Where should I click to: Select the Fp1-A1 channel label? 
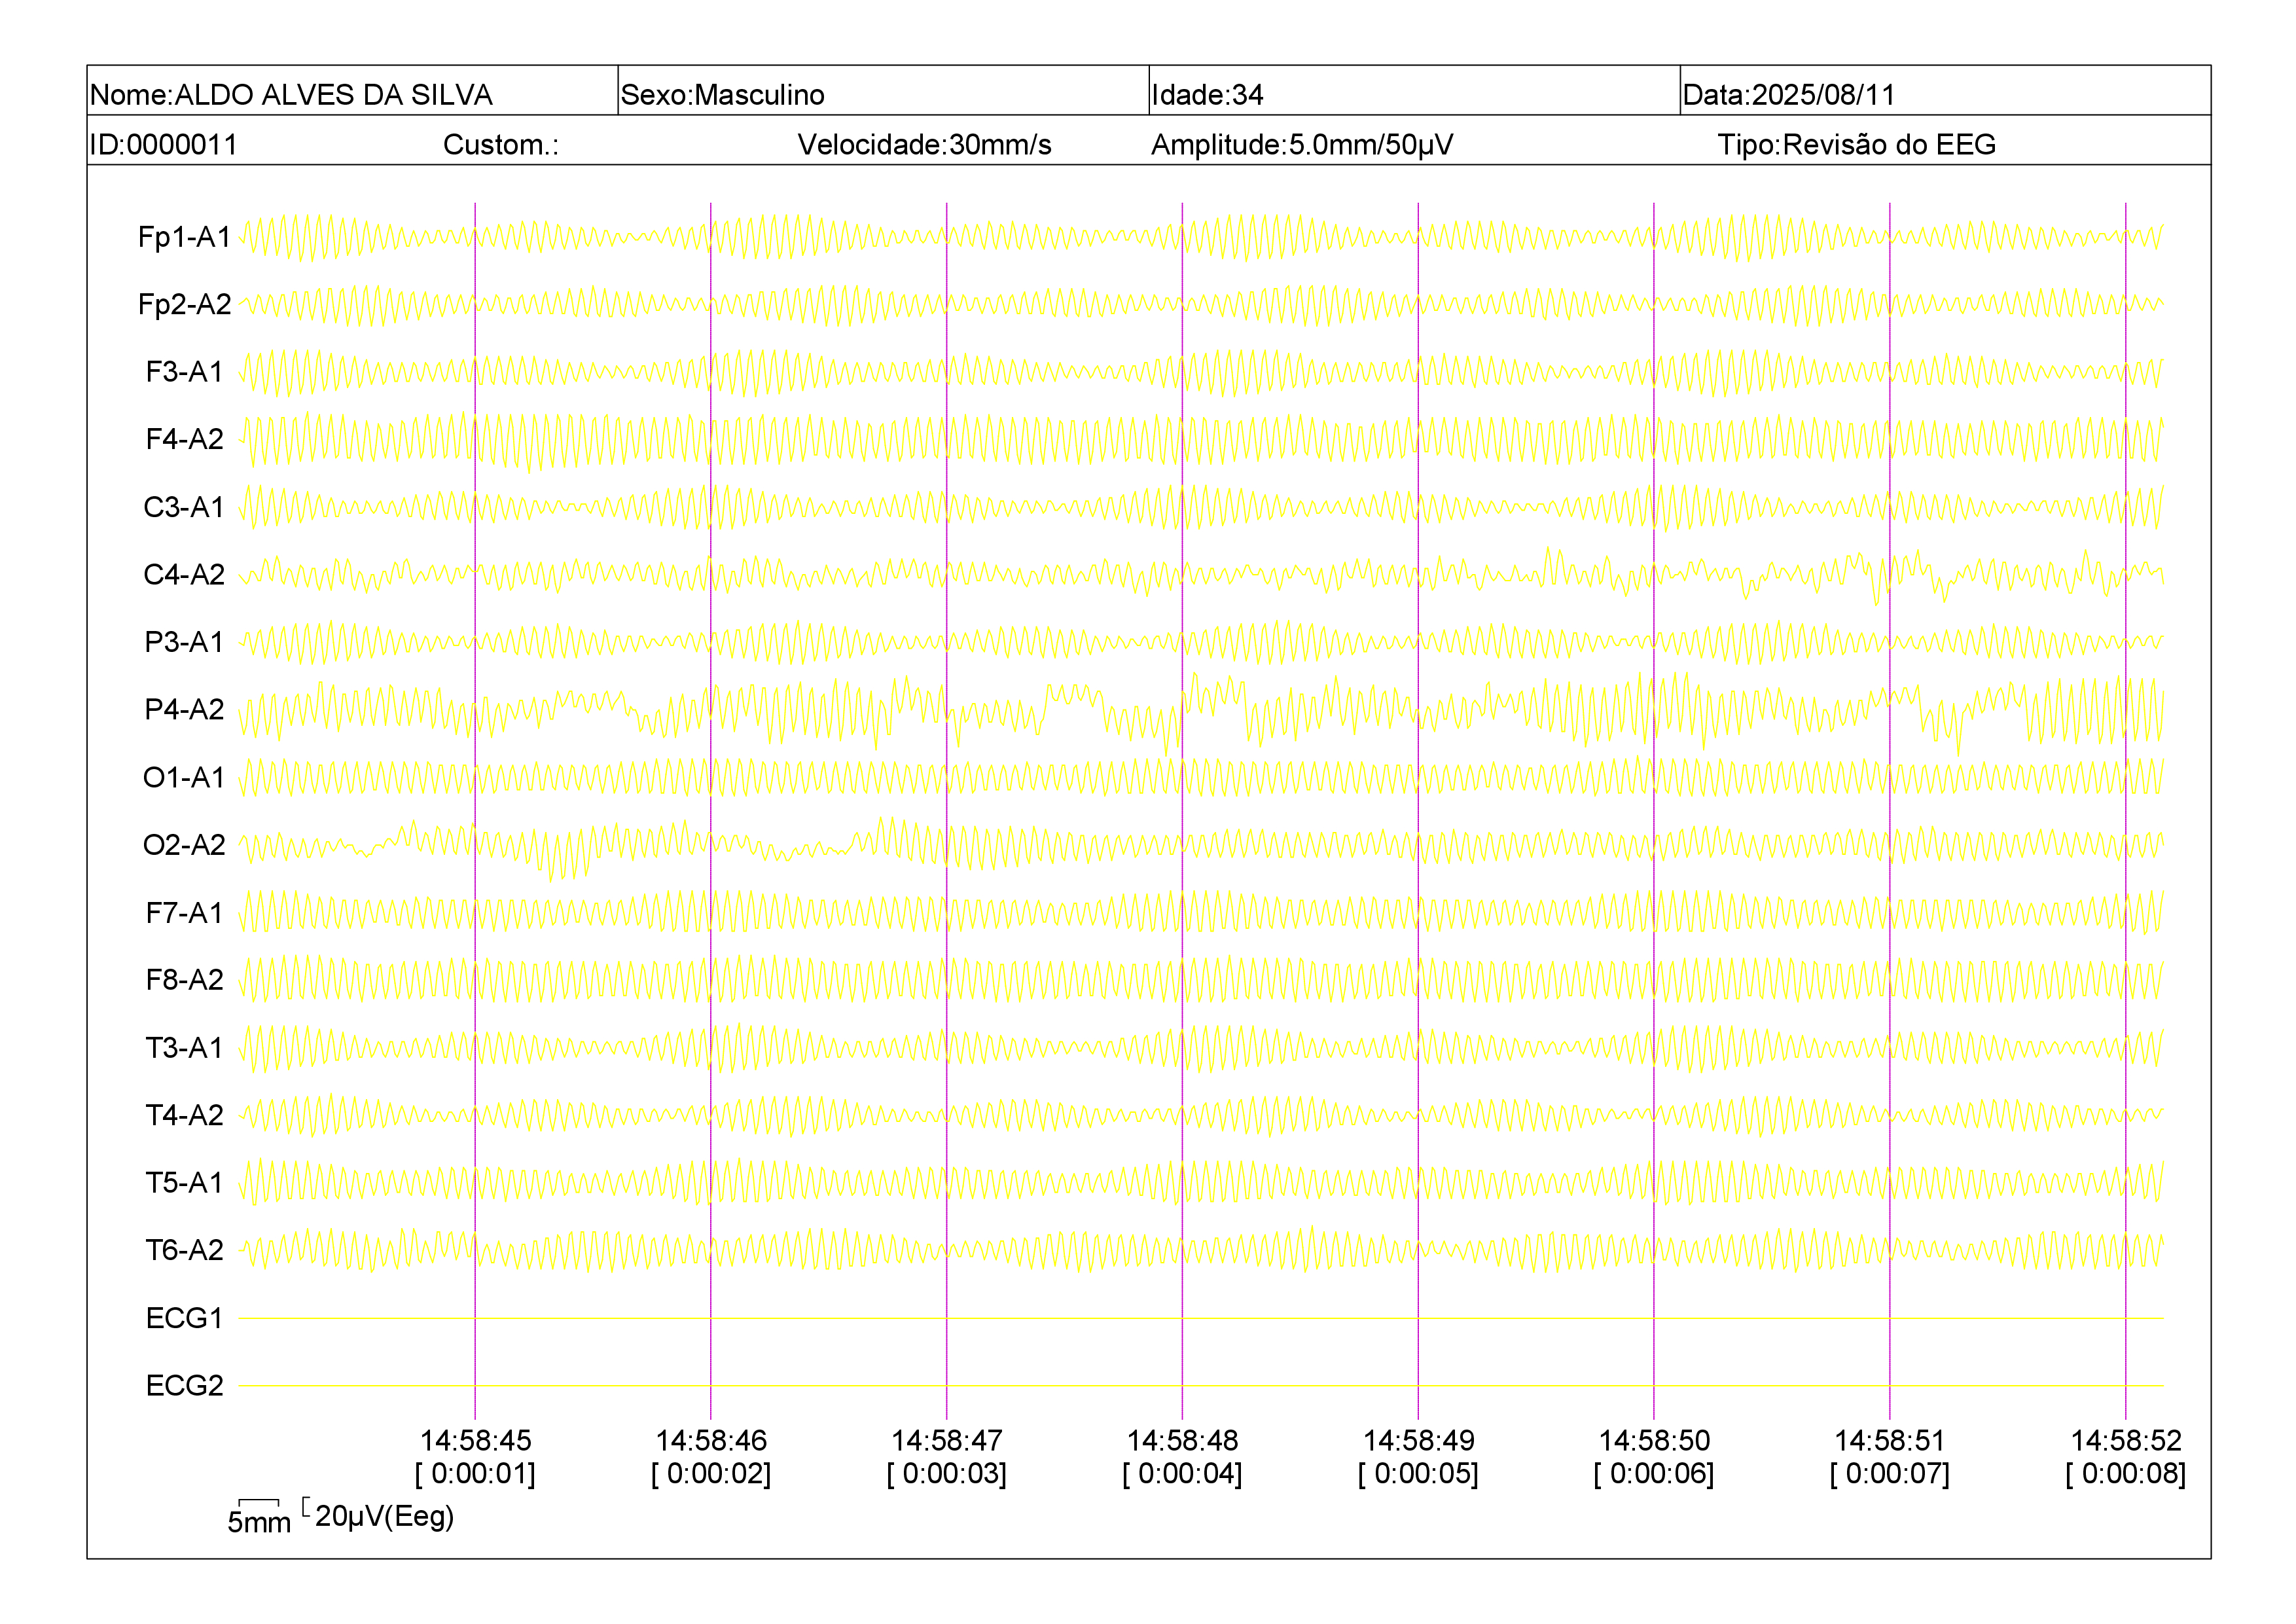coord(184,237)
